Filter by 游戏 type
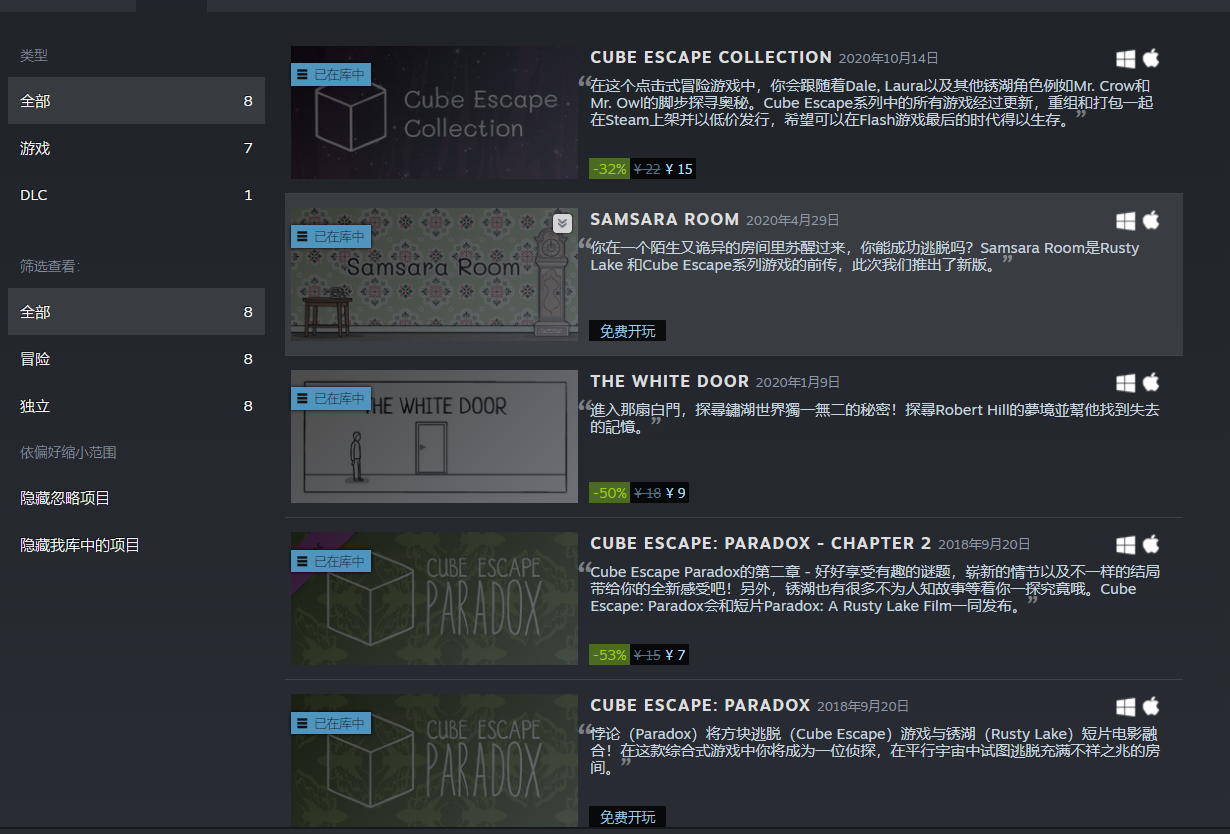The image size is (1230, 834). pos(136,148)
